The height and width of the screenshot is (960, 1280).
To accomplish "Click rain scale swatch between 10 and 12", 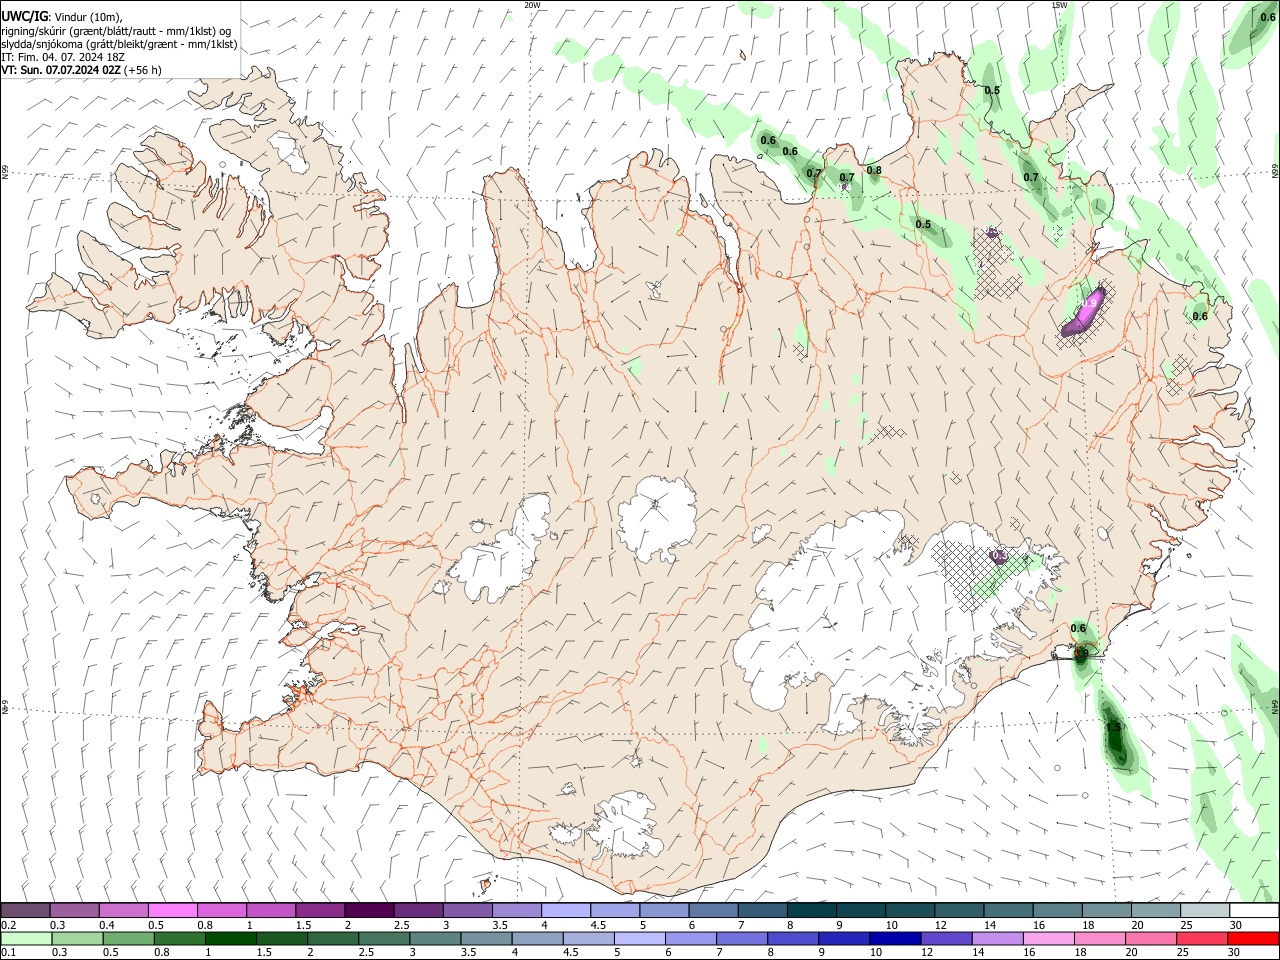I will (895, 939).
